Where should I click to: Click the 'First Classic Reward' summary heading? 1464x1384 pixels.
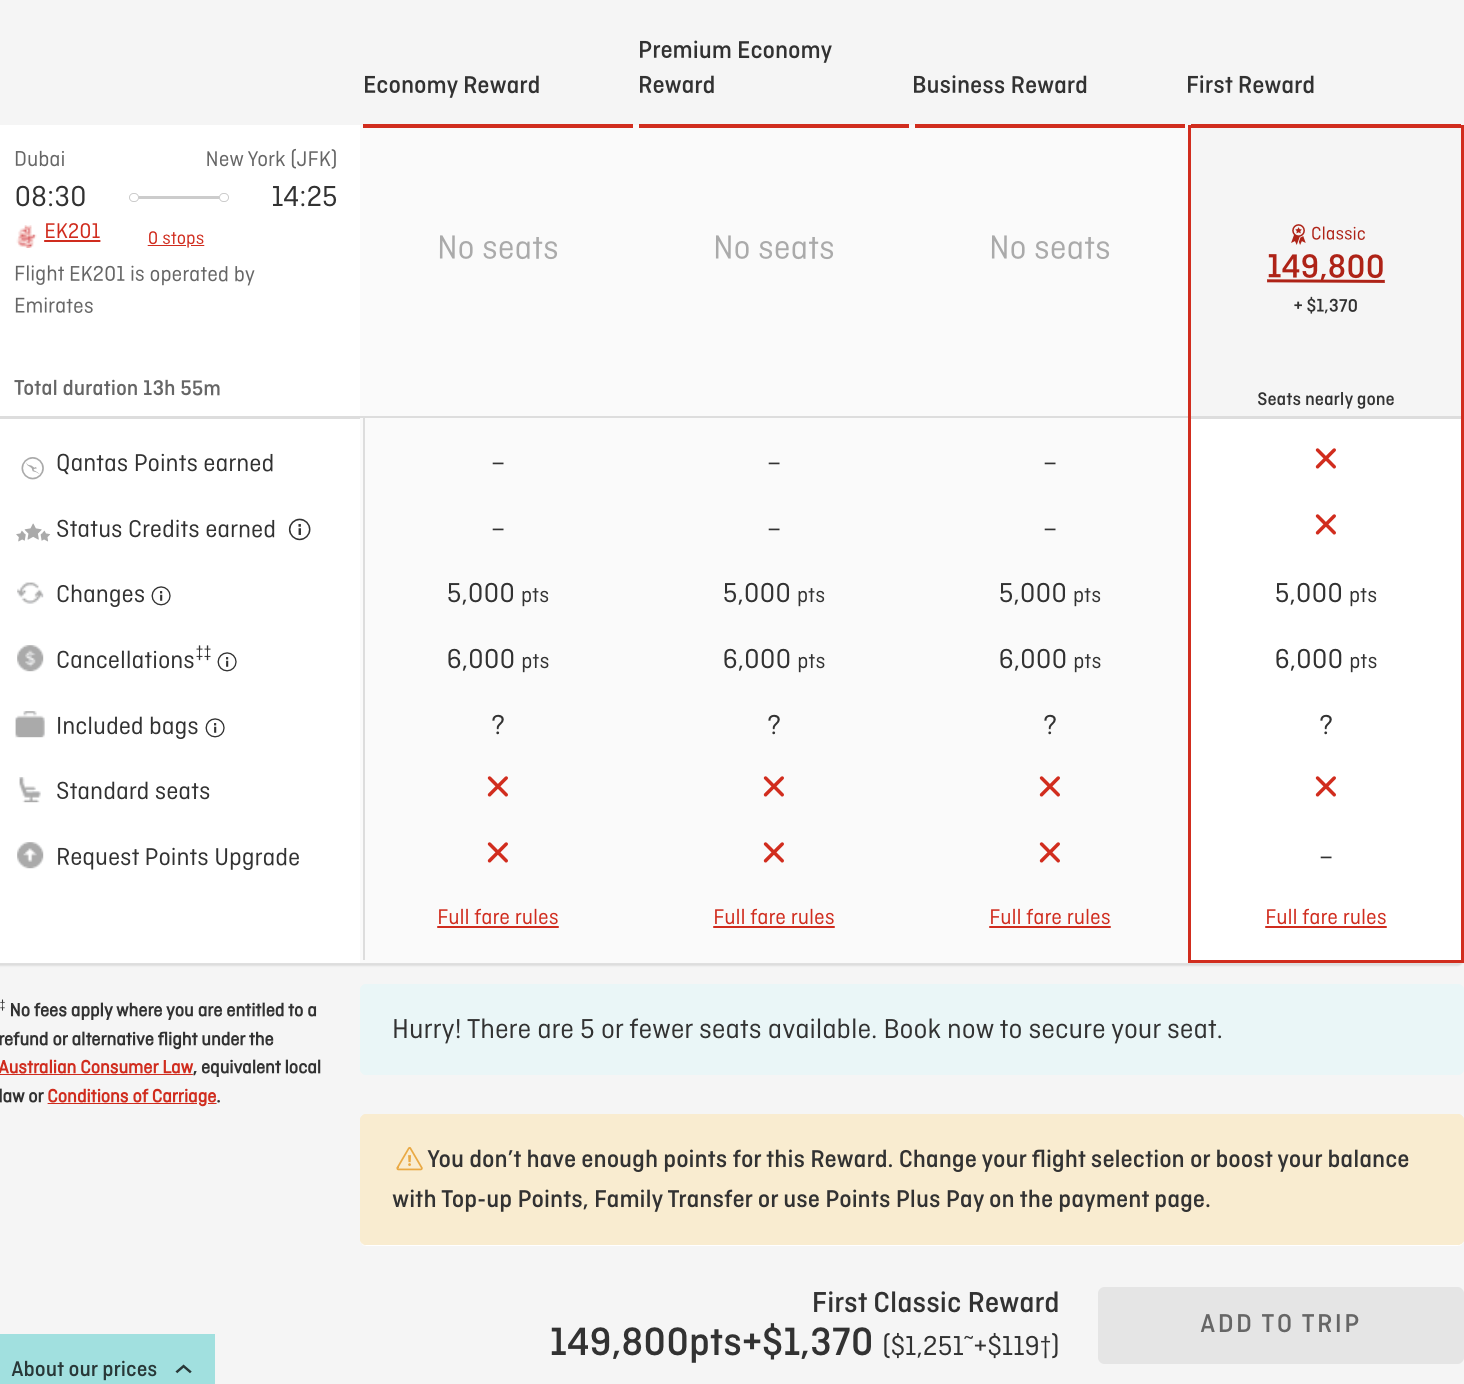click(935, 1302)
